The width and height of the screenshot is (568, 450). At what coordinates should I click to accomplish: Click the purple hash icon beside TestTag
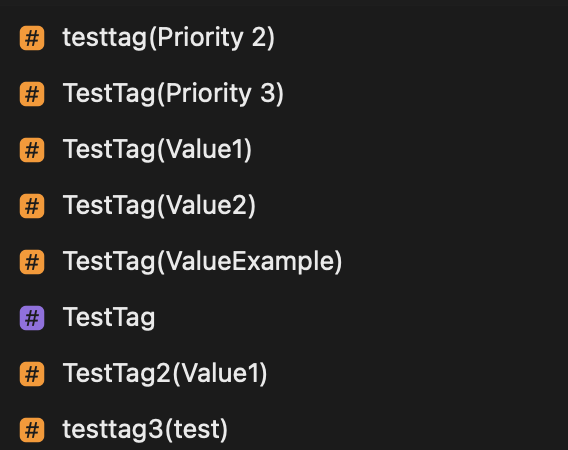[32, 318]
